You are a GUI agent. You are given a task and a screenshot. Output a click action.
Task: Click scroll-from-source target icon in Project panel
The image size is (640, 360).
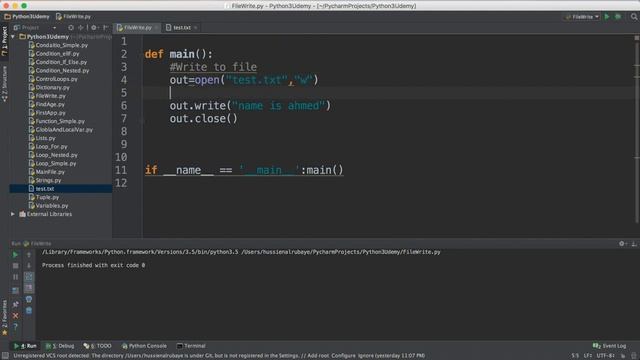[71, 28]
